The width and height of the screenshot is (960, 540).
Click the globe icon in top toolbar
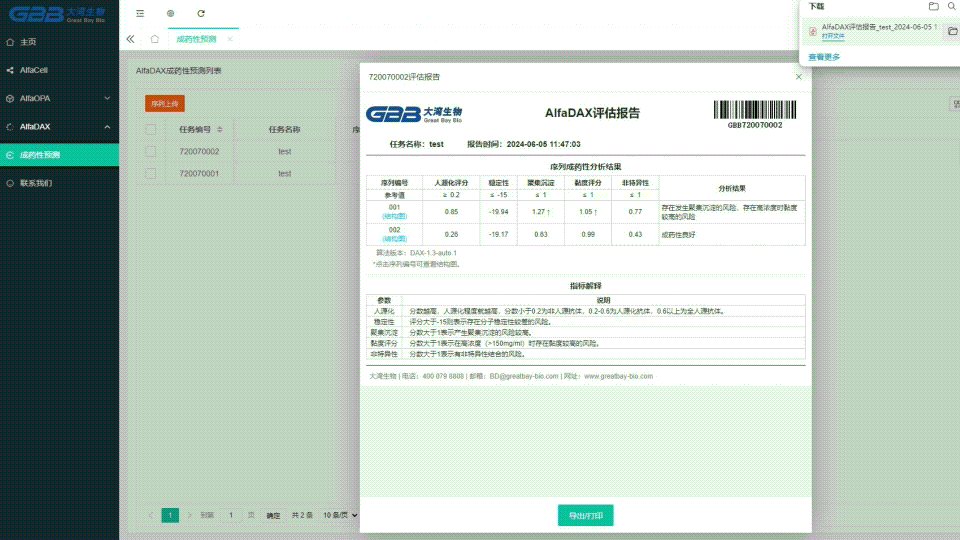click(x=171, y=13)
